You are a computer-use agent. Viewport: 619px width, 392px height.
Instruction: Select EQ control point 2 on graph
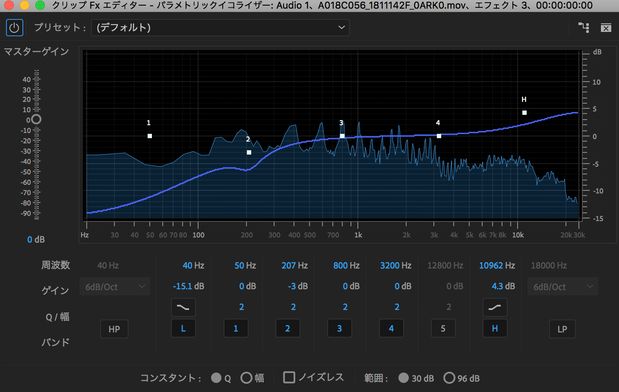pos(249,152)
